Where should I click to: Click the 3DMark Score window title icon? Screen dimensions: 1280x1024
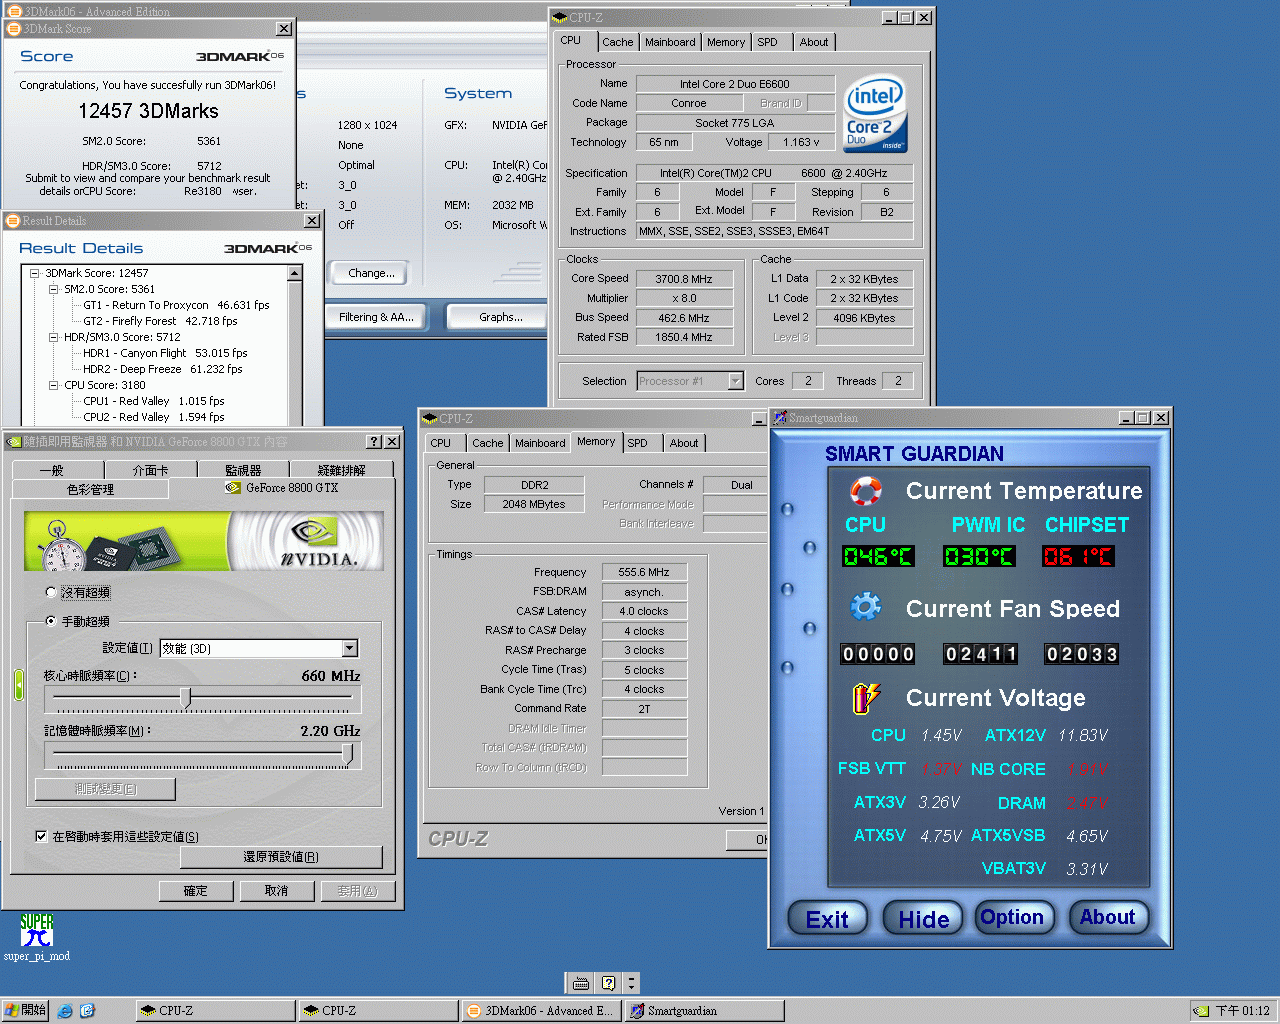click(14, 29)
